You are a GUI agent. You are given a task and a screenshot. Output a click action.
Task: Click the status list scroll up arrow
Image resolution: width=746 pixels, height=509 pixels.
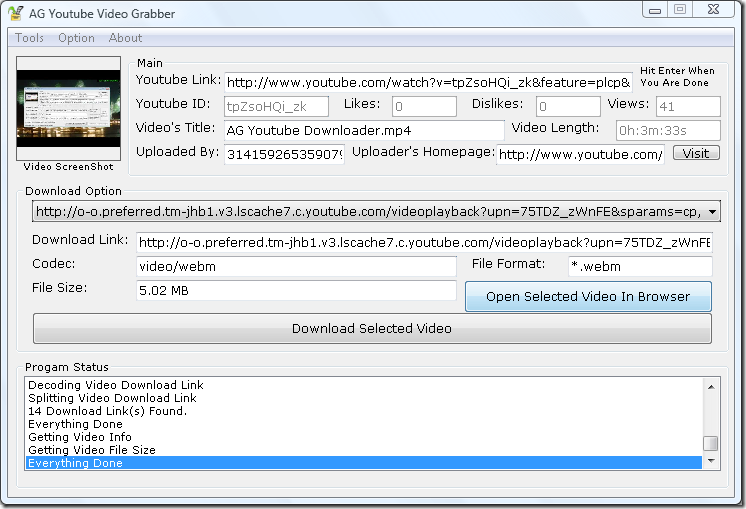click(711, 387)
